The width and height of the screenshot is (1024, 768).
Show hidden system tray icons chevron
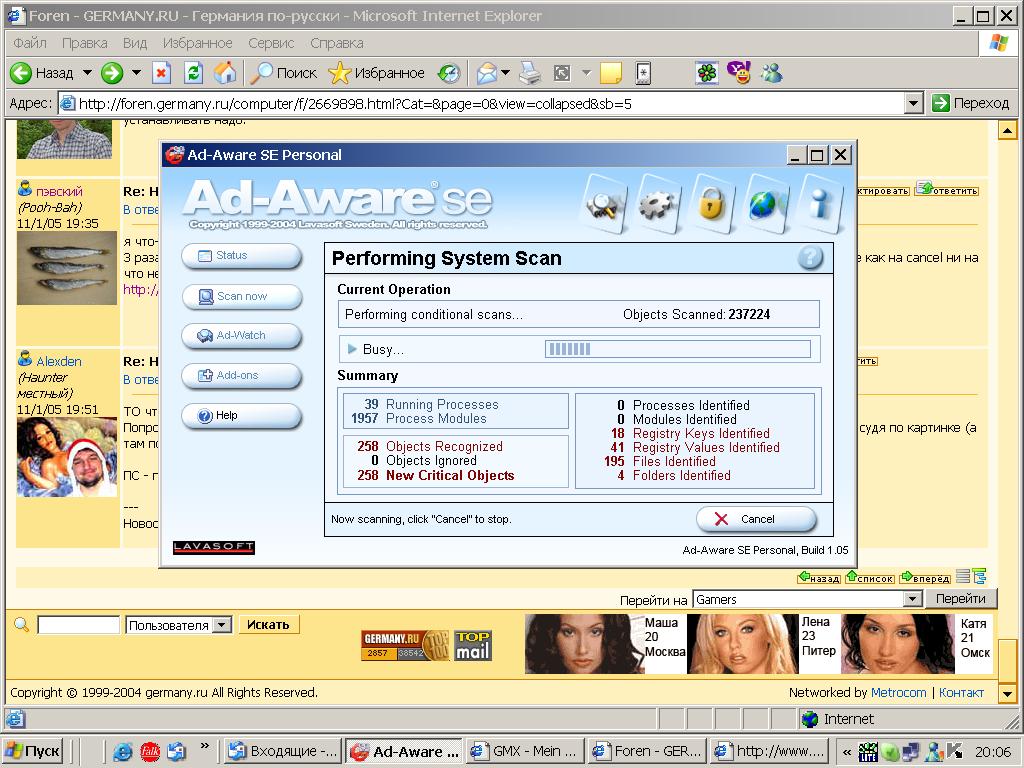click(x=847, y=751)
